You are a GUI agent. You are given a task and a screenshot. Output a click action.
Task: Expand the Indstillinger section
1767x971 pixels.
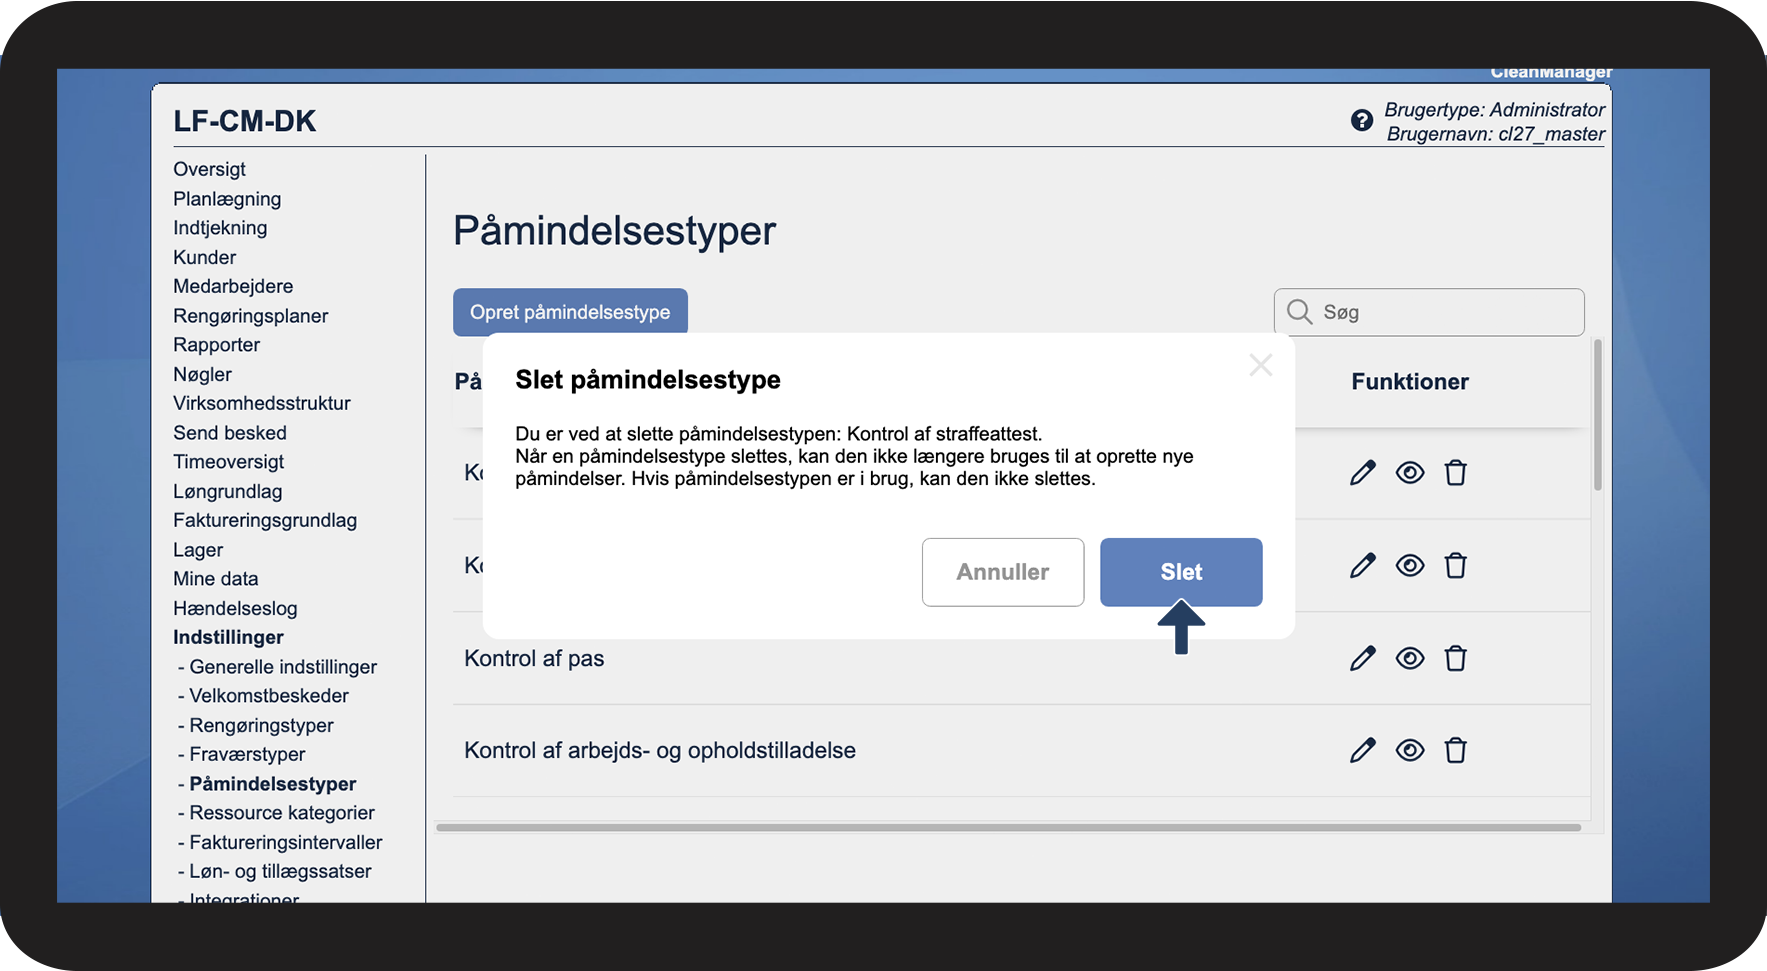tap(228, 637)
